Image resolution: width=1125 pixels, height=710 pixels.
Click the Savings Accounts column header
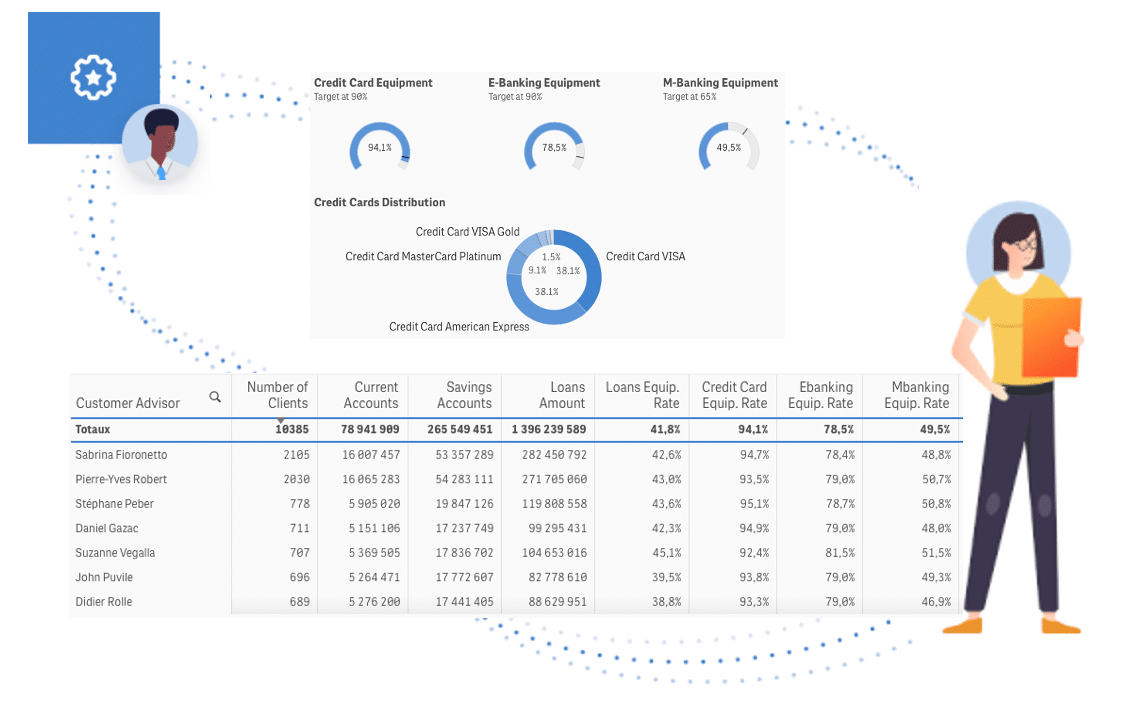point(464,395)
